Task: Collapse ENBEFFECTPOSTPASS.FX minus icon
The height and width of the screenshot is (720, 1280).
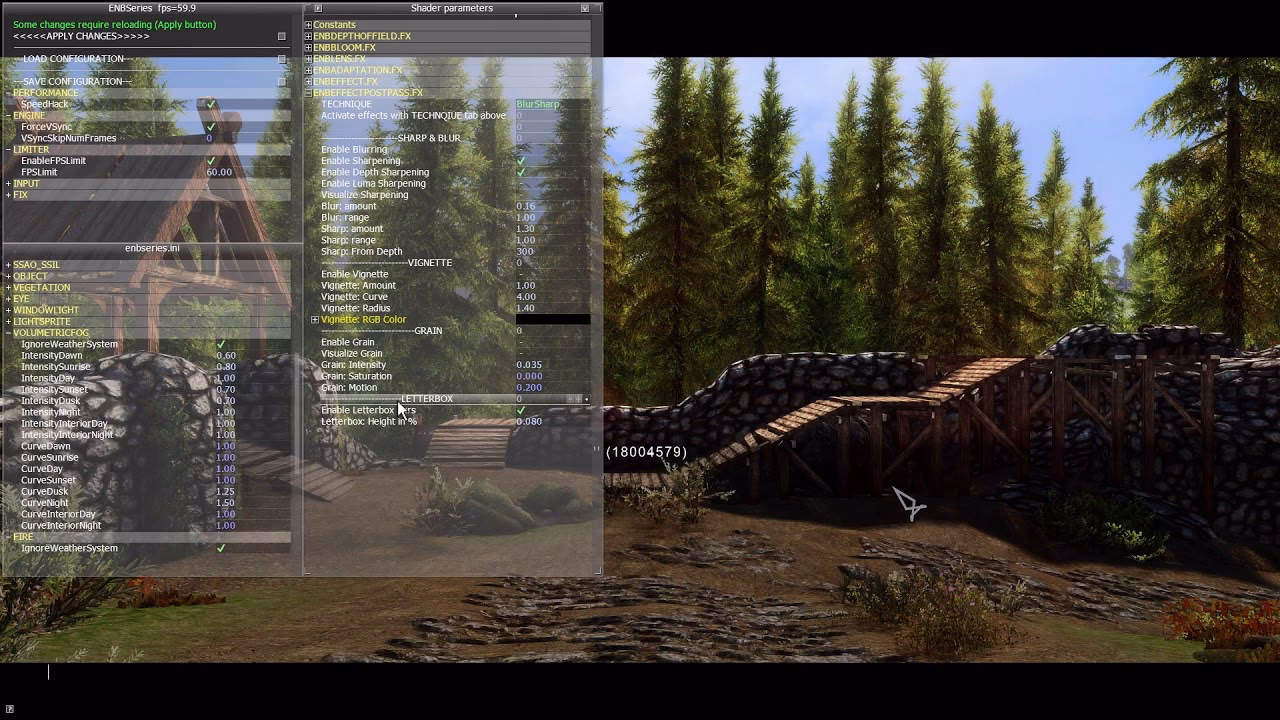Action: coord(309,93)
